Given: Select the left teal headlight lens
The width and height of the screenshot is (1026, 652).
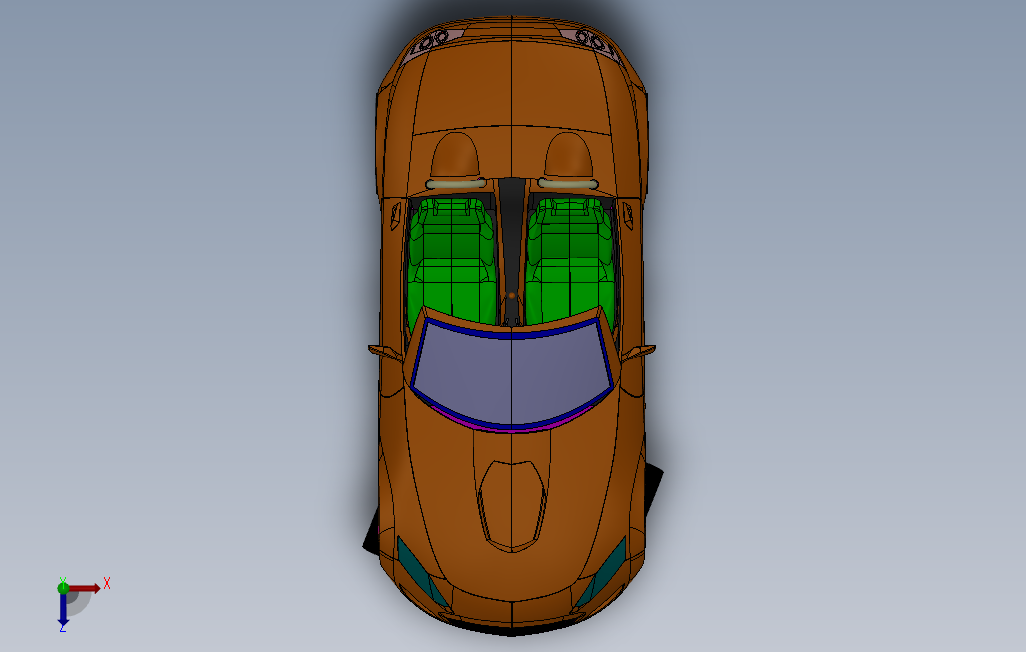Looking at the screenshot, I should tap(422, 572).
